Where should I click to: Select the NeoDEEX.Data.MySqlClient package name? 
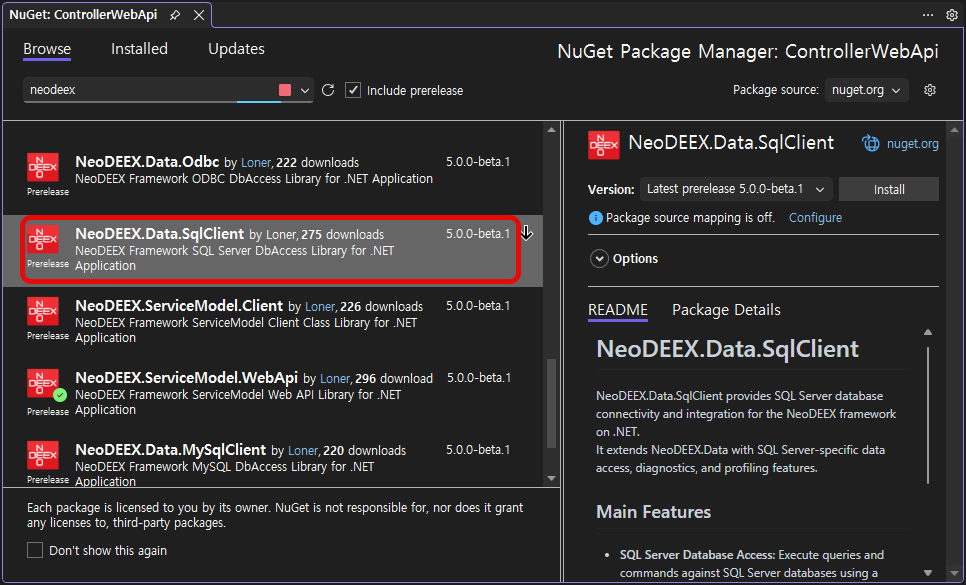(171, 450)
